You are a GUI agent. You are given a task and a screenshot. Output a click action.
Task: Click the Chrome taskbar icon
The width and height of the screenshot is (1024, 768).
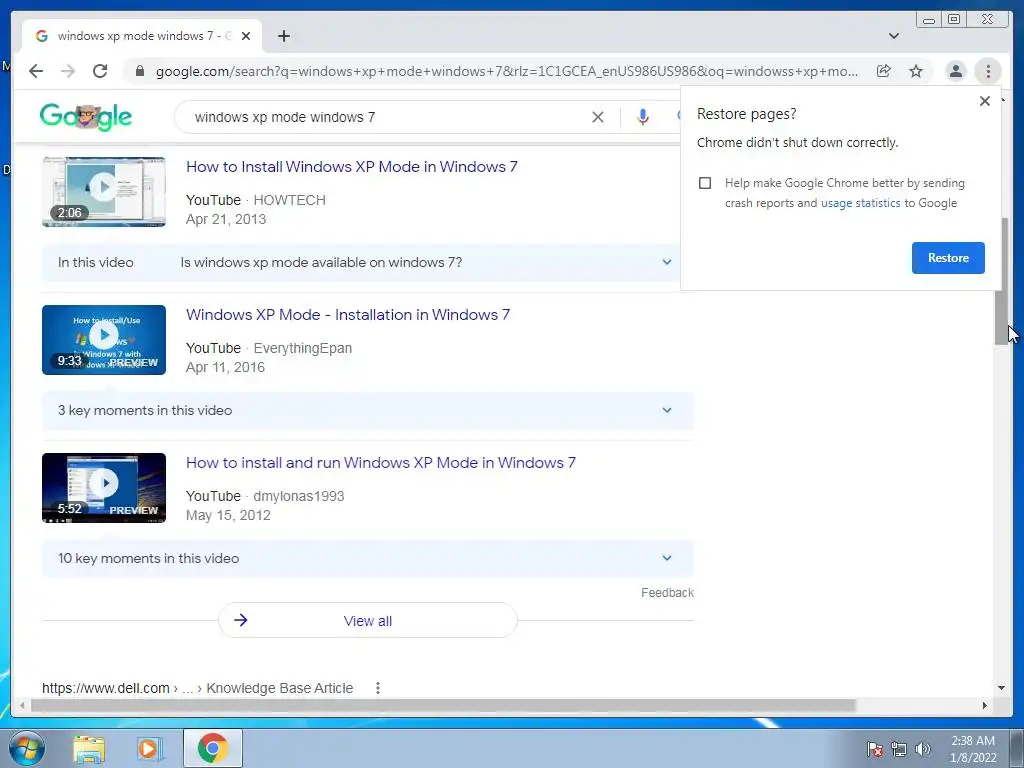212,748
